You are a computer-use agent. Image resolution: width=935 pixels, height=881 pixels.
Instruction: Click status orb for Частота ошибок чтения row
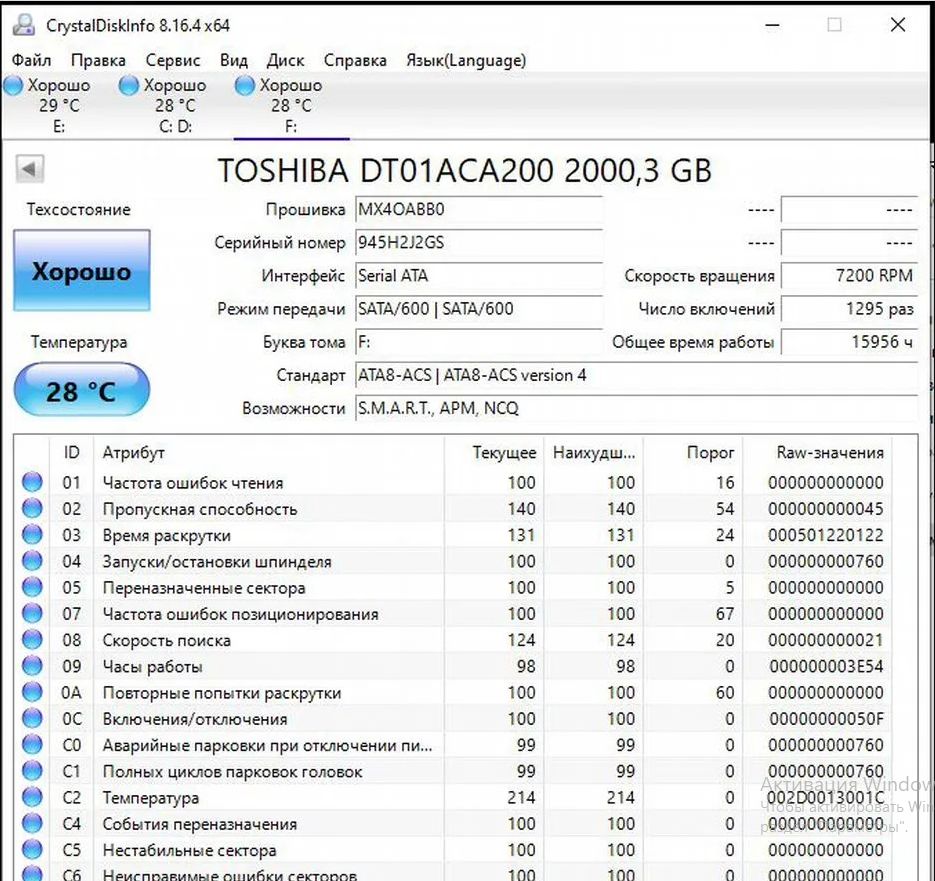coord(32,482)
